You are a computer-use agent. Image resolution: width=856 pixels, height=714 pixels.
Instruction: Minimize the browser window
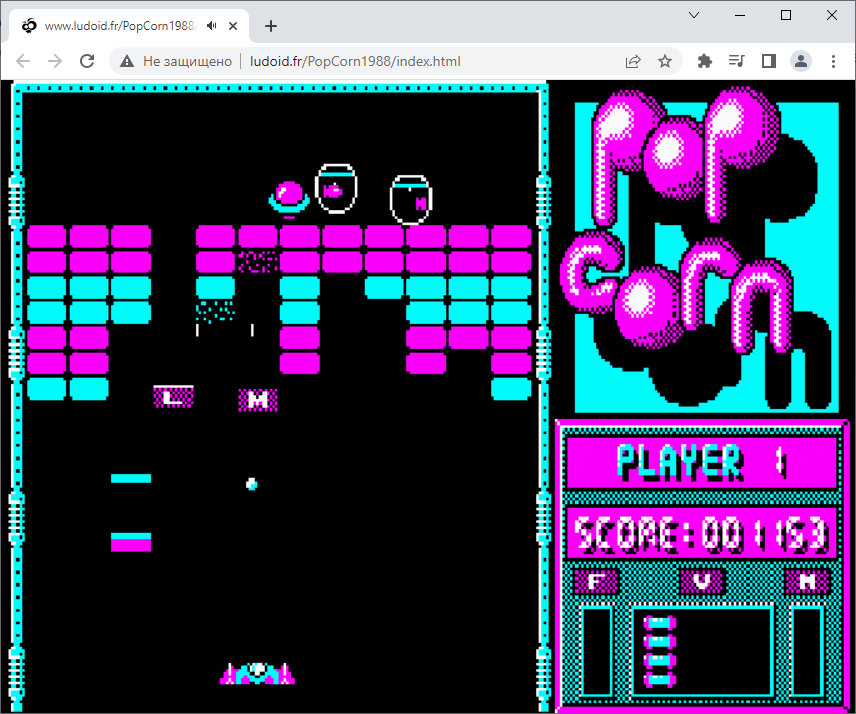(x=740, y=15)
